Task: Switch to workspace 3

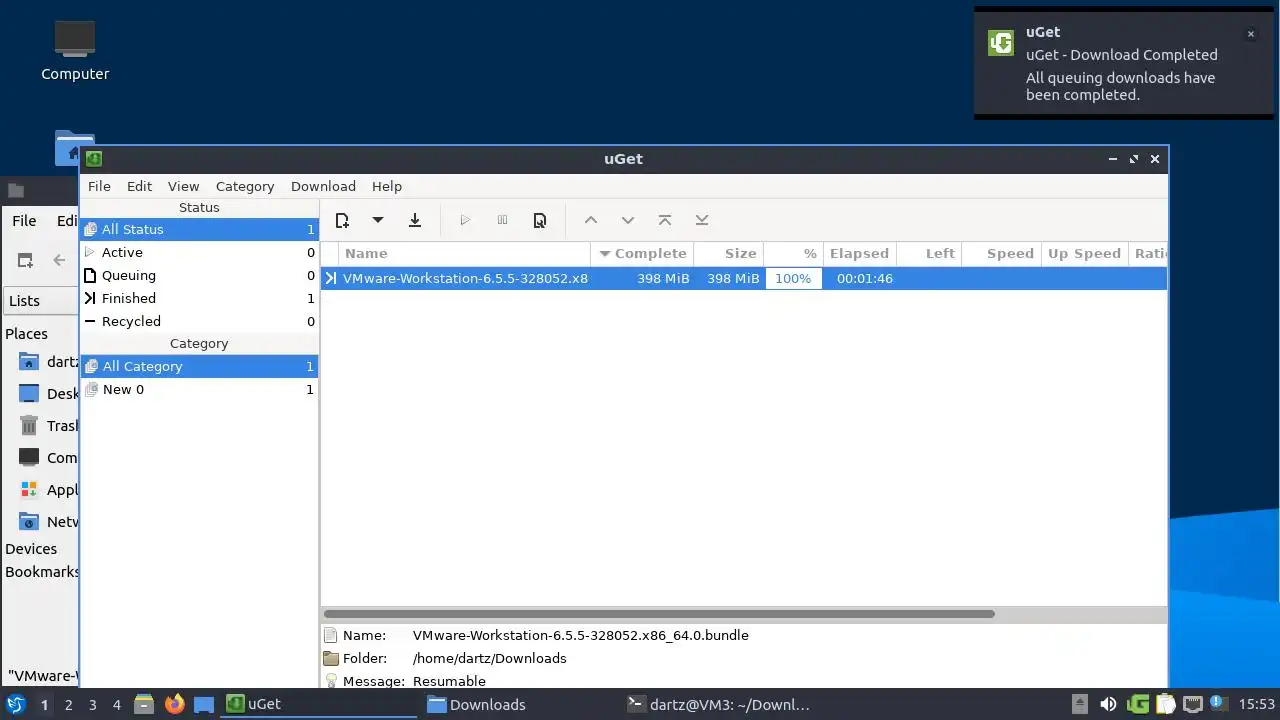Action: [92, 705]
